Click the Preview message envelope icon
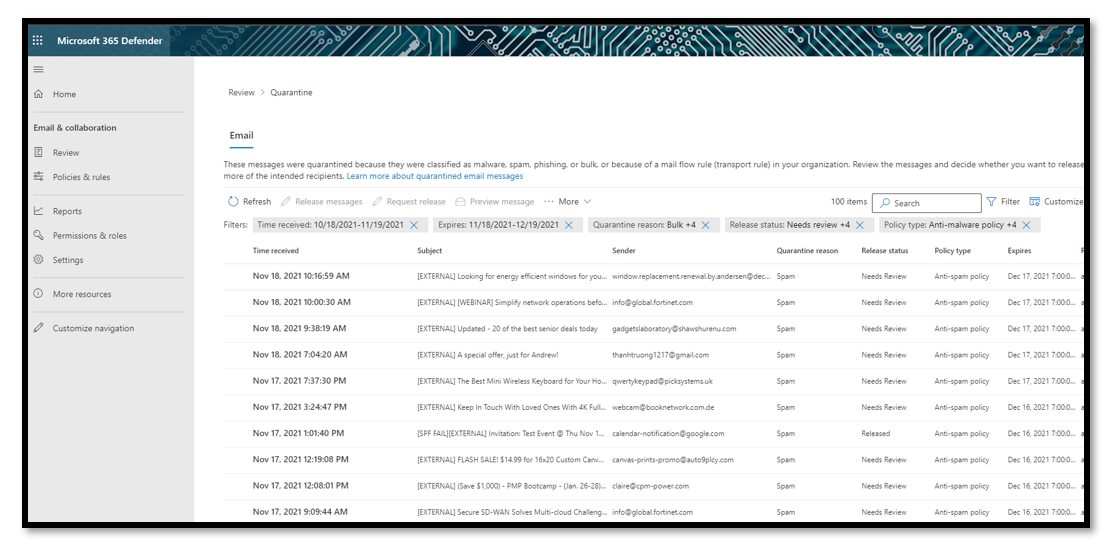Screen dimensions: 1120x558 (x=461, y=201)
